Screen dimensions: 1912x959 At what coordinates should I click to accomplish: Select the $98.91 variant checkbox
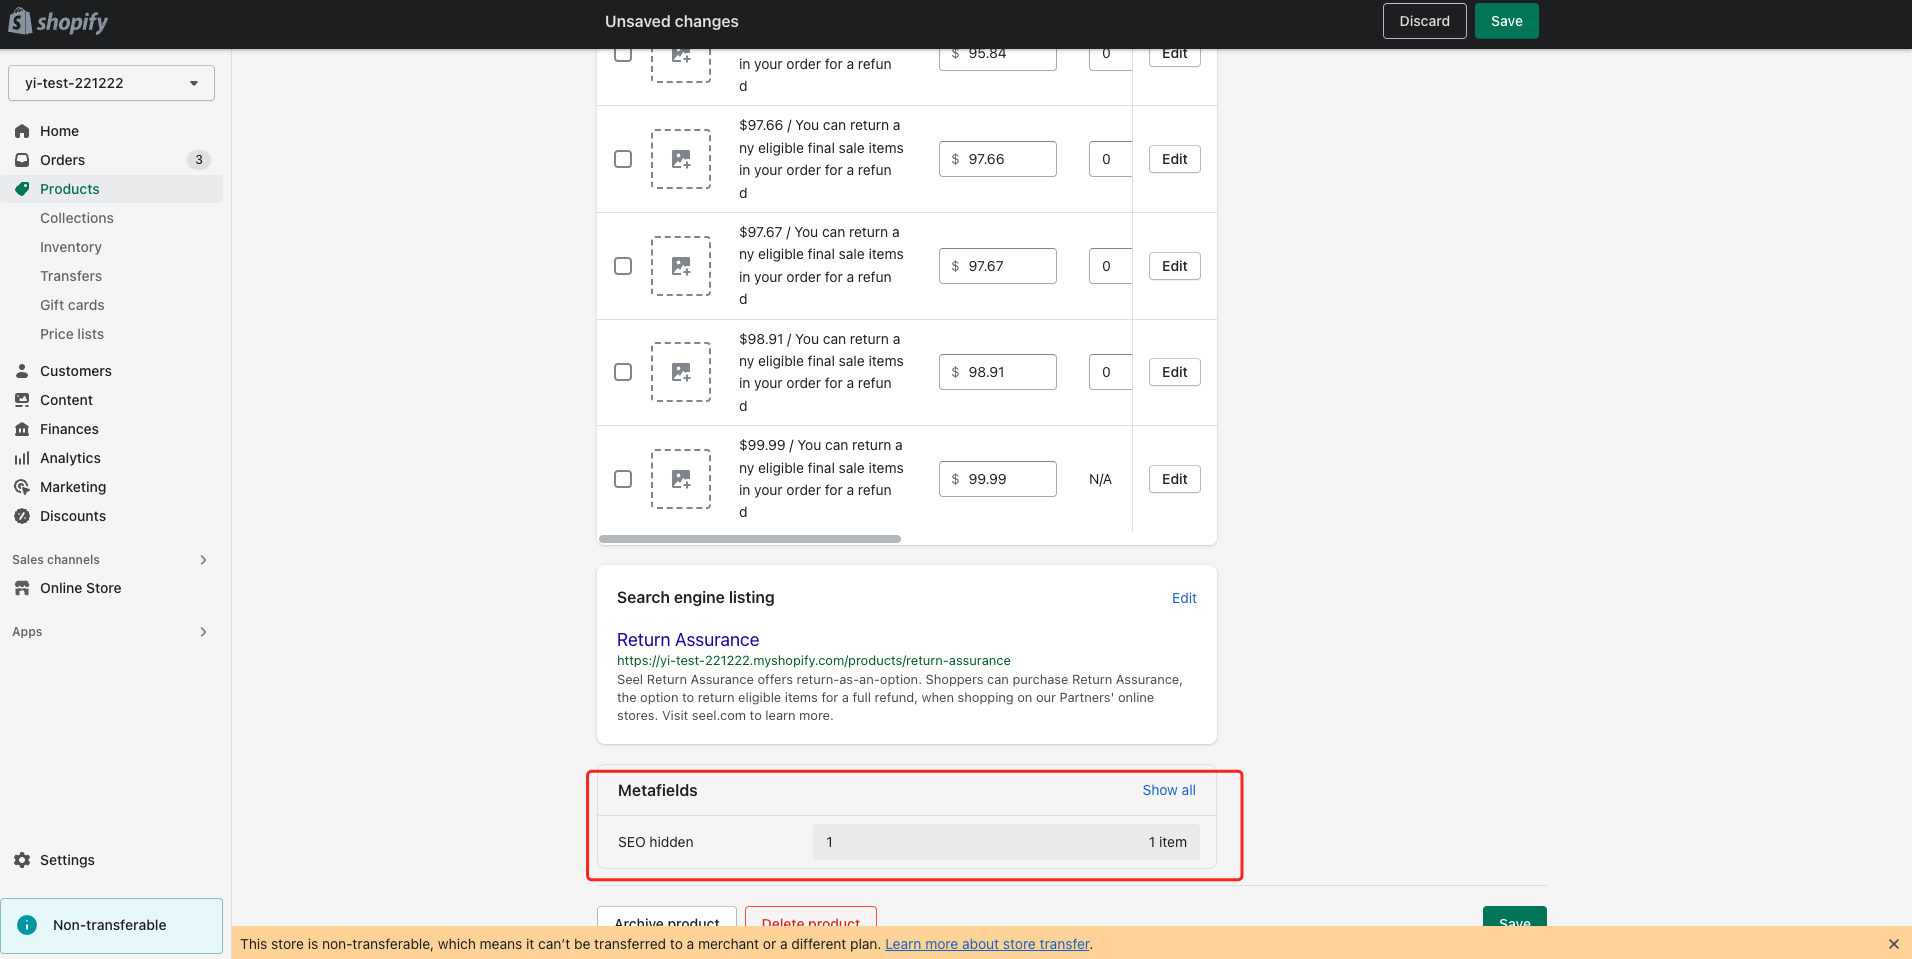click(623, 372)
